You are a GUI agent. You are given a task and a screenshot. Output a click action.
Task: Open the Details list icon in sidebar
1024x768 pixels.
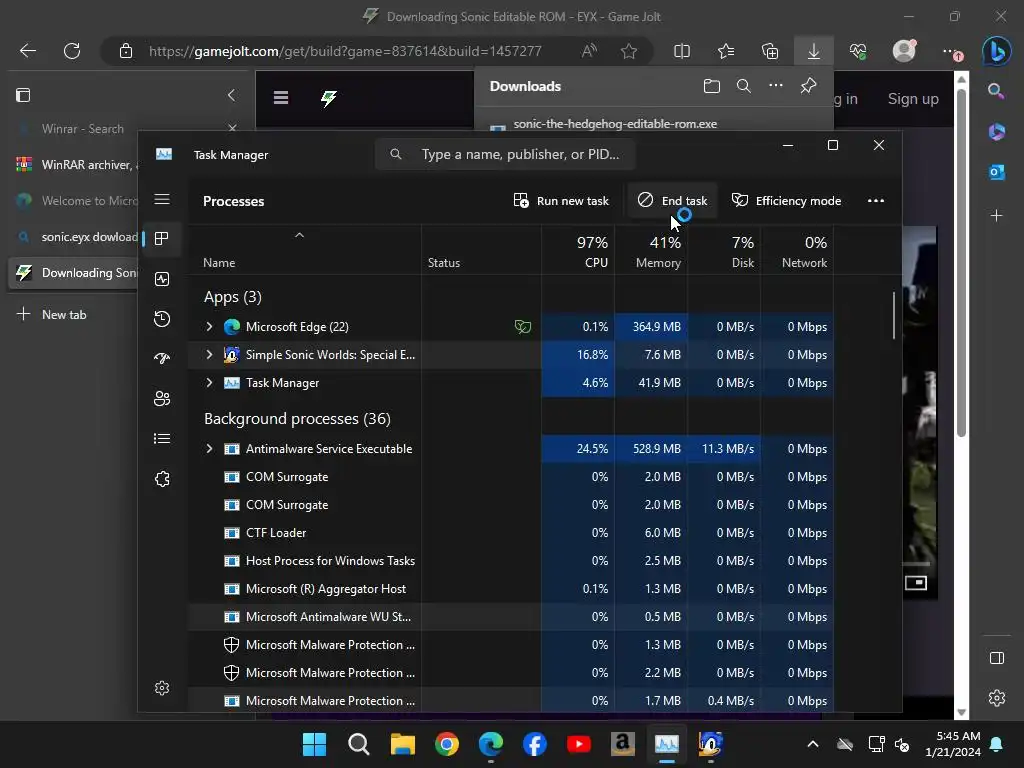pyautogui.click(x=162, y=438)
